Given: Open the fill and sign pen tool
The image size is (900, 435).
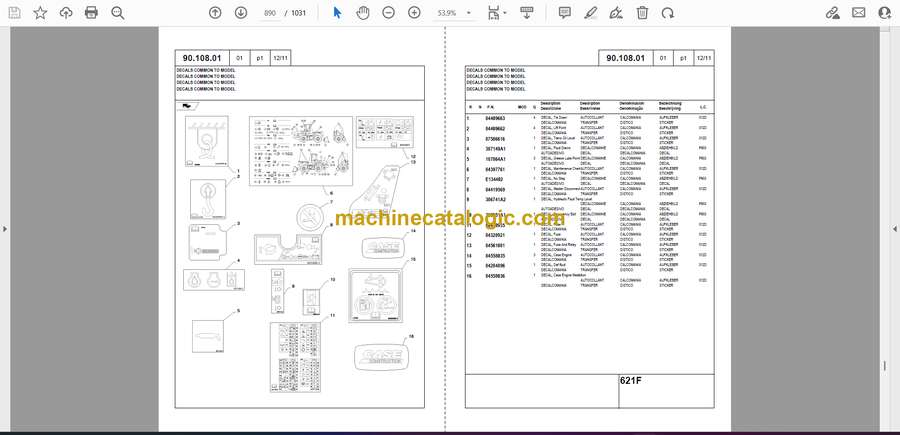Looking at the screenshot, I should coord(616,13).
